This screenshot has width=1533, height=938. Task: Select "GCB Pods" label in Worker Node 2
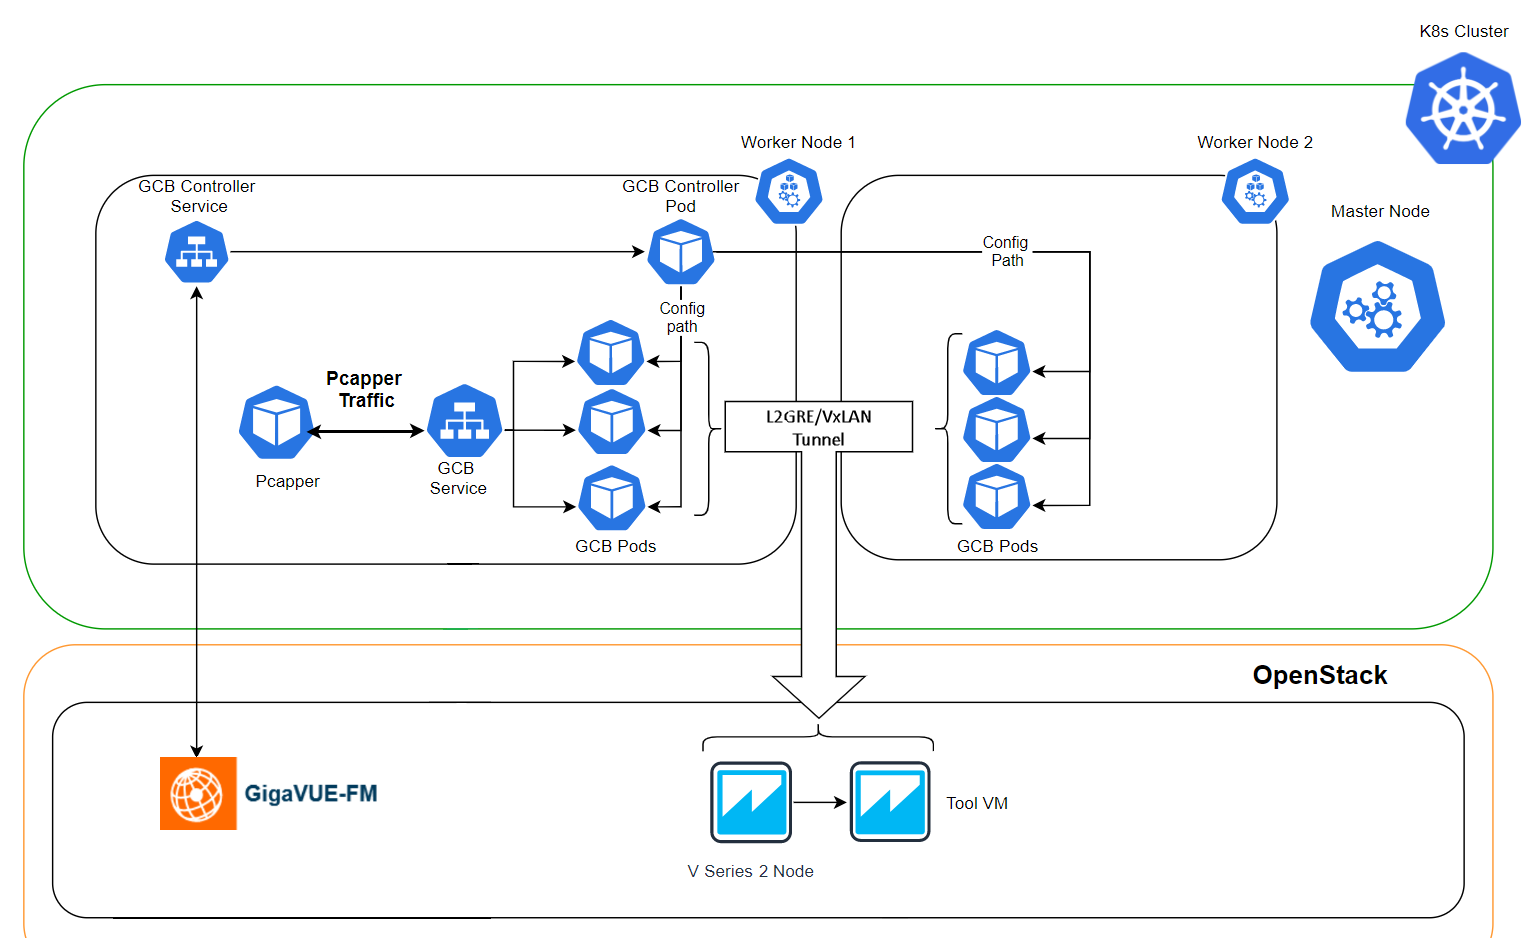point(998,546)
